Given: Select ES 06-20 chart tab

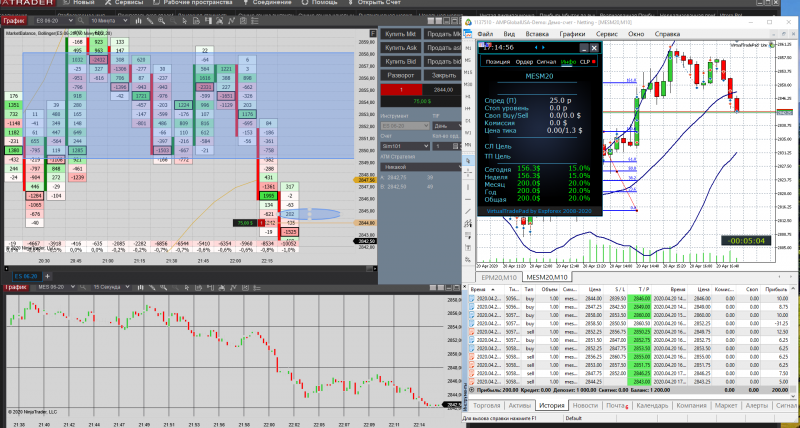Looking at the screenshot, I should [x=26, y=276].
